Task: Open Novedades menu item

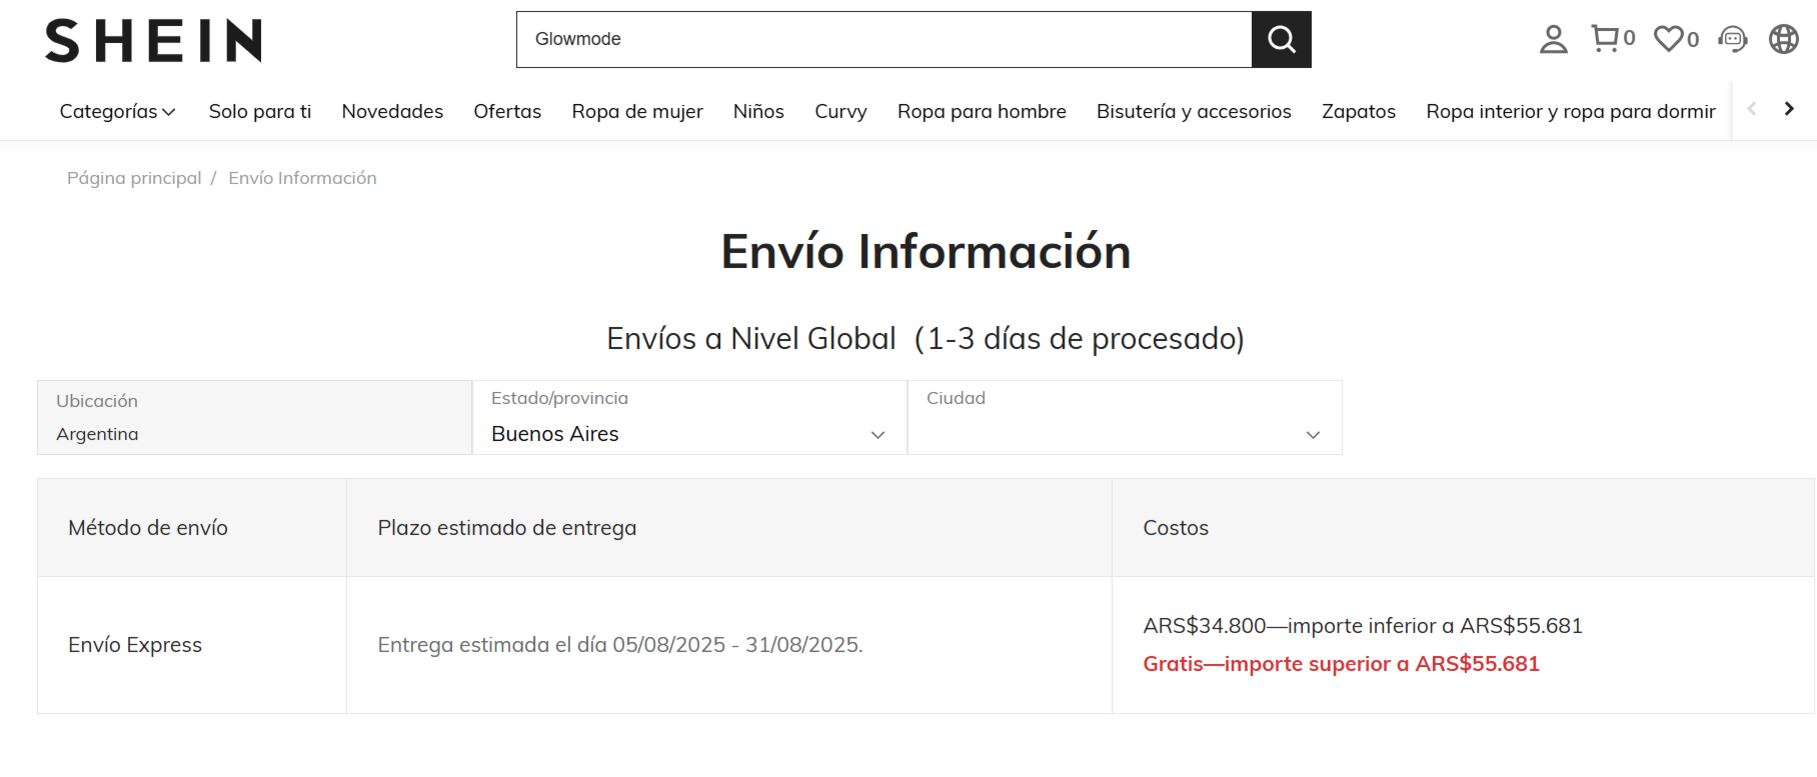Action: tap(392, 111)
